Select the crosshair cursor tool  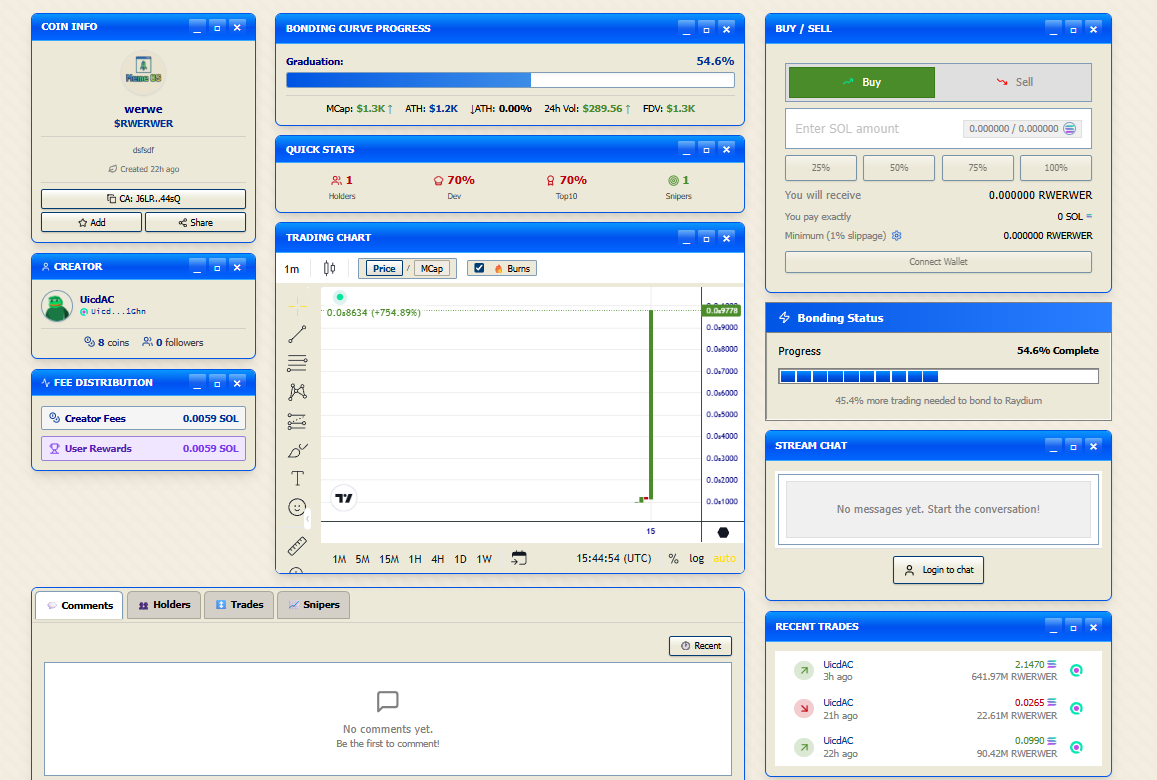[x=297, y=306]
